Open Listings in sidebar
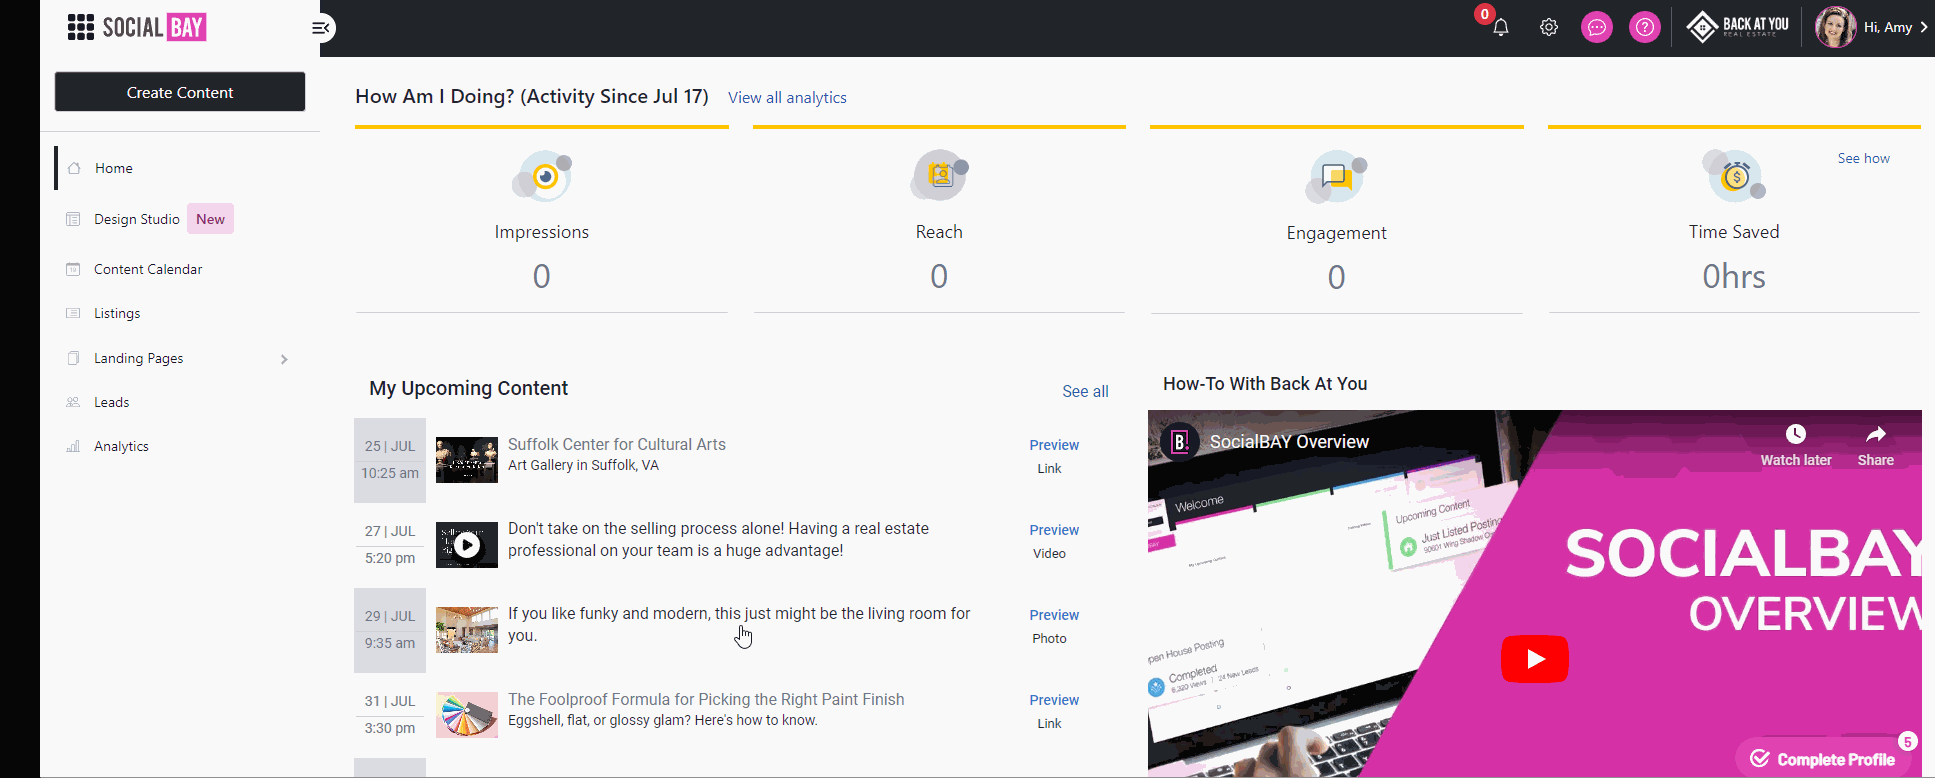1935x778 pixels. click(117, 313)
